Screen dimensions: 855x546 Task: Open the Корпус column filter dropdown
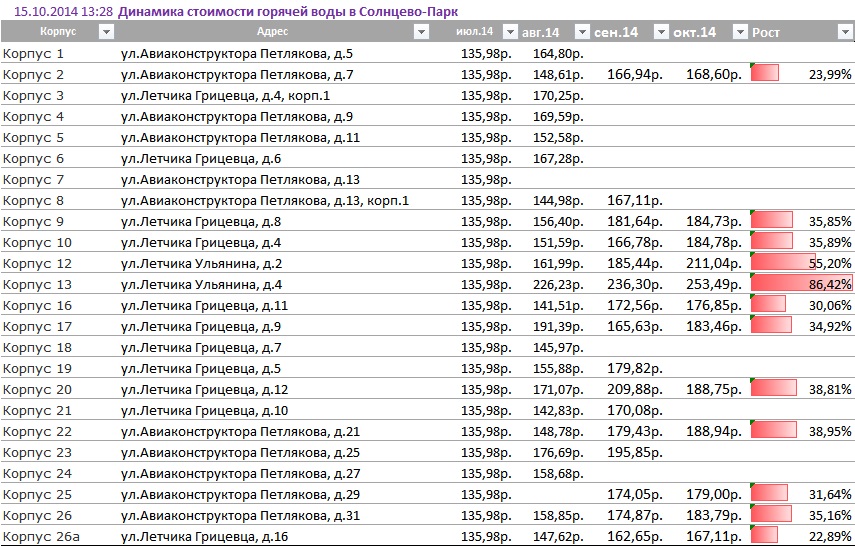pyautogui.click(x=106, y=32)
